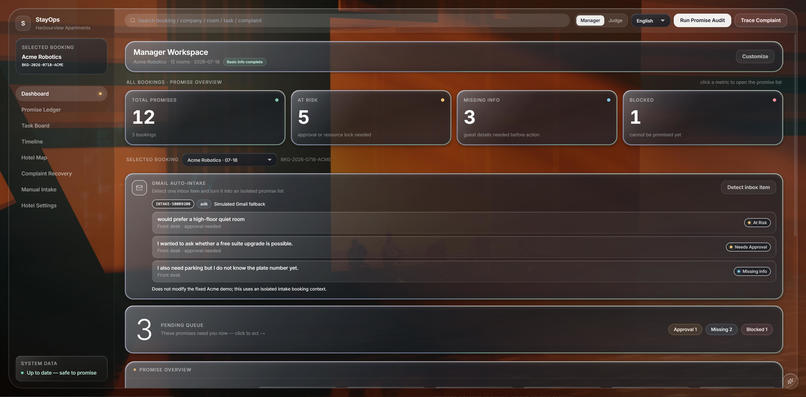The width and height of the screenshot is (806, 397).
Task: Click the Selected Booking Acme Robotics card
Action: point(61,56)
